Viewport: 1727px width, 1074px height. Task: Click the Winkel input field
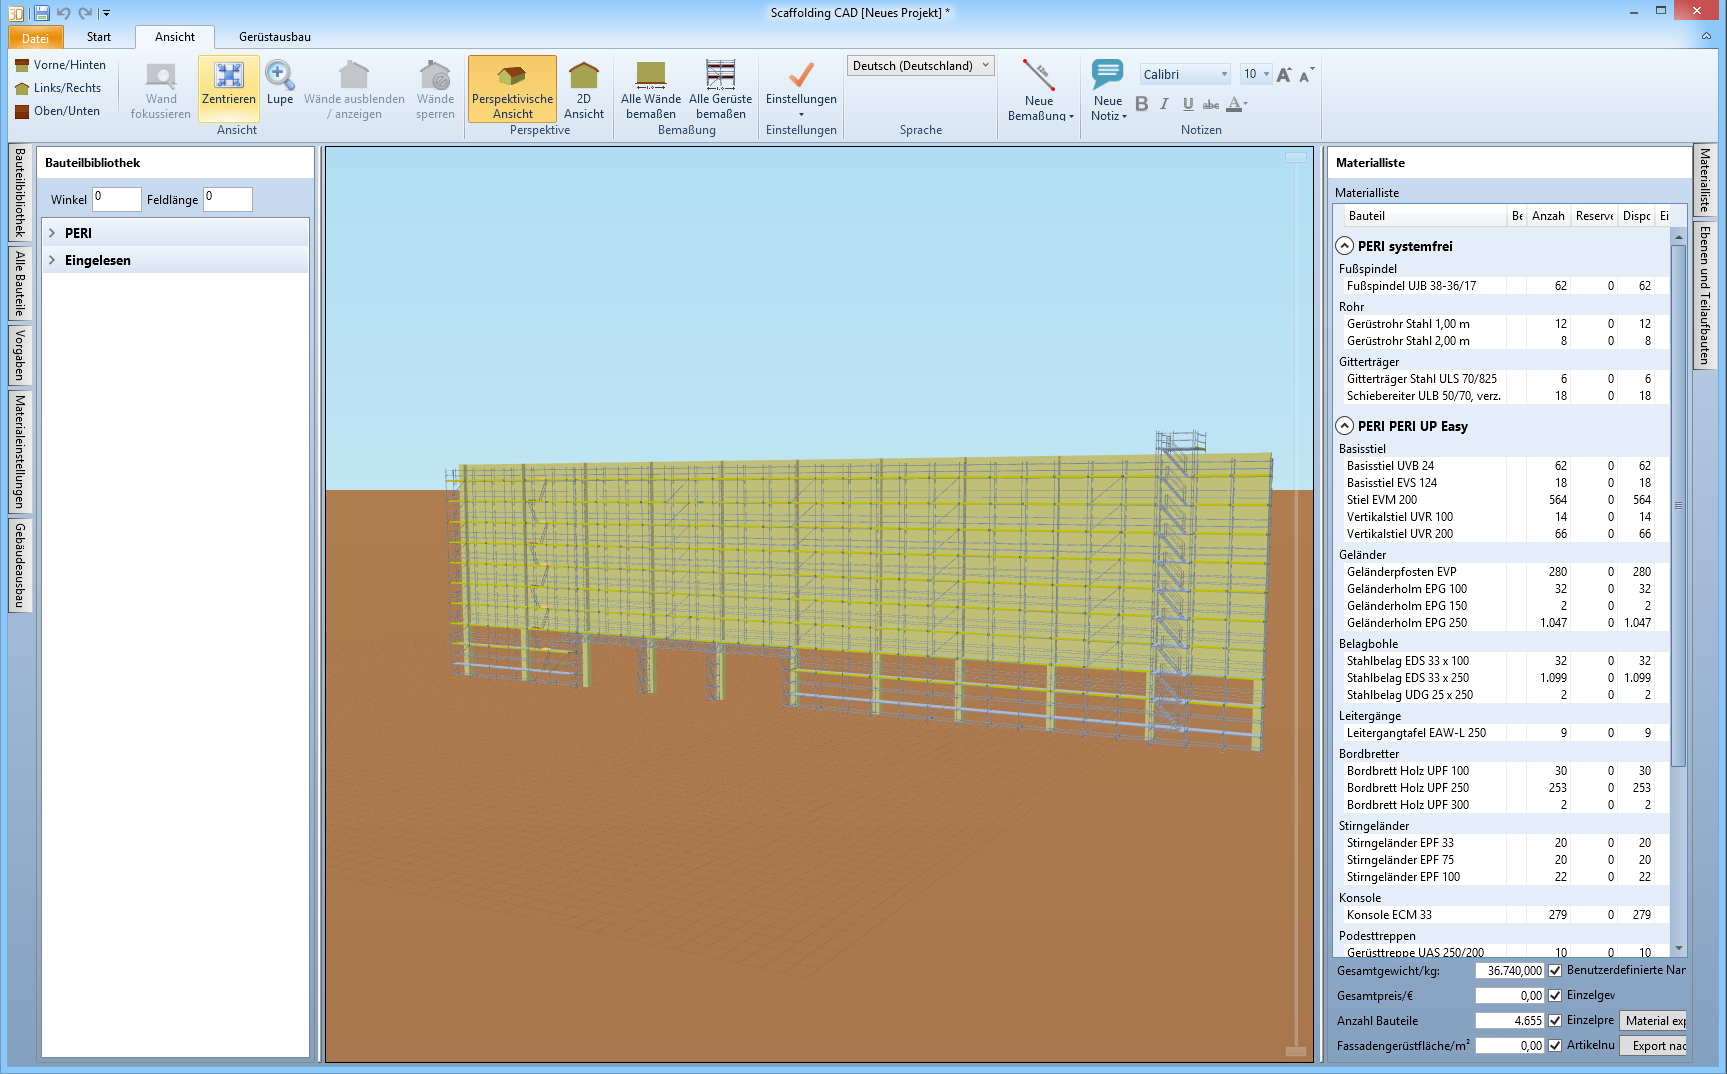[117, 199]
